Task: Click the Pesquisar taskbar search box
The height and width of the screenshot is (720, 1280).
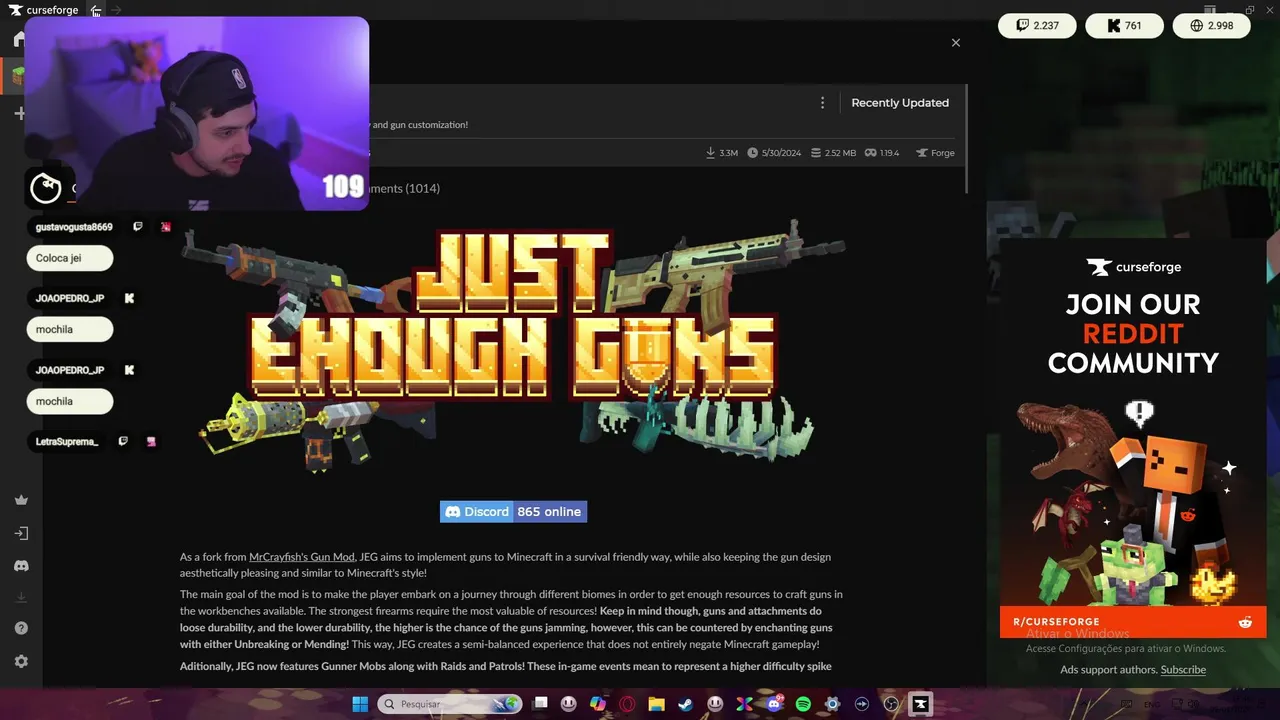Action: (449, 704)
